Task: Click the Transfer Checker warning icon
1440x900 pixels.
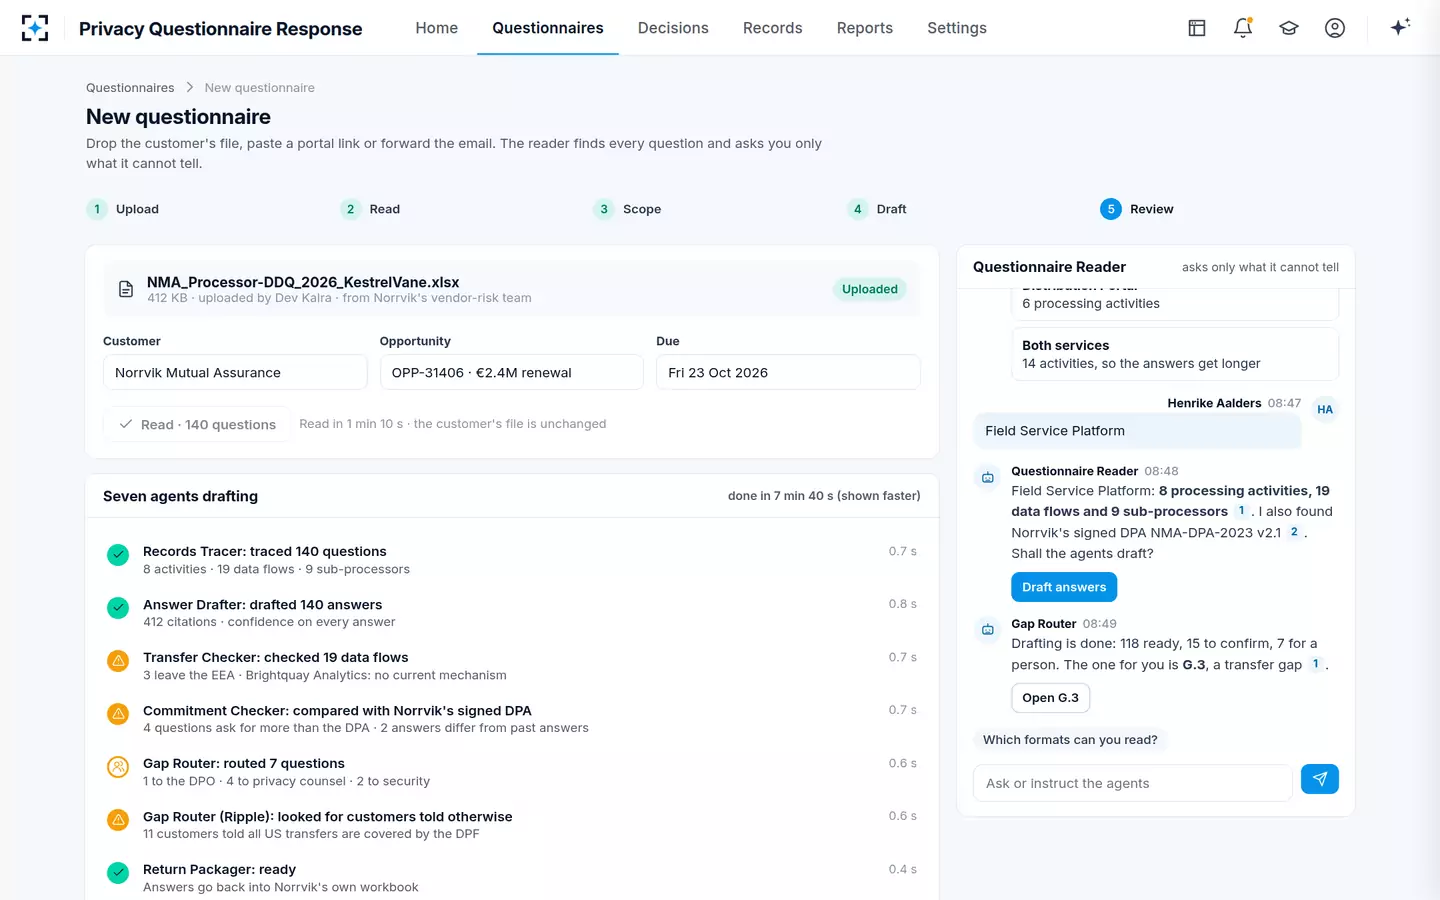Action: point(118,661)
